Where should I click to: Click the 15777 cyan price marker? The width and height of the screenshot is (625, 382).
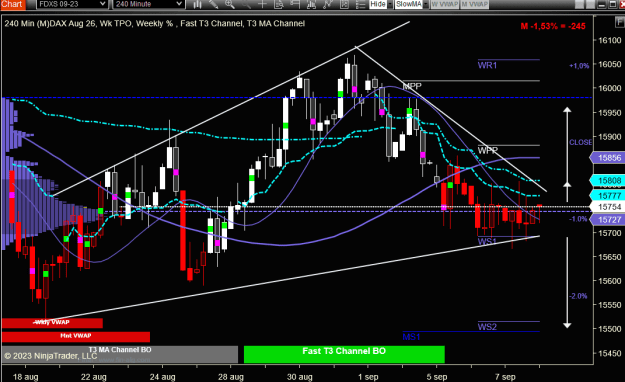click(x=607, y=195)
